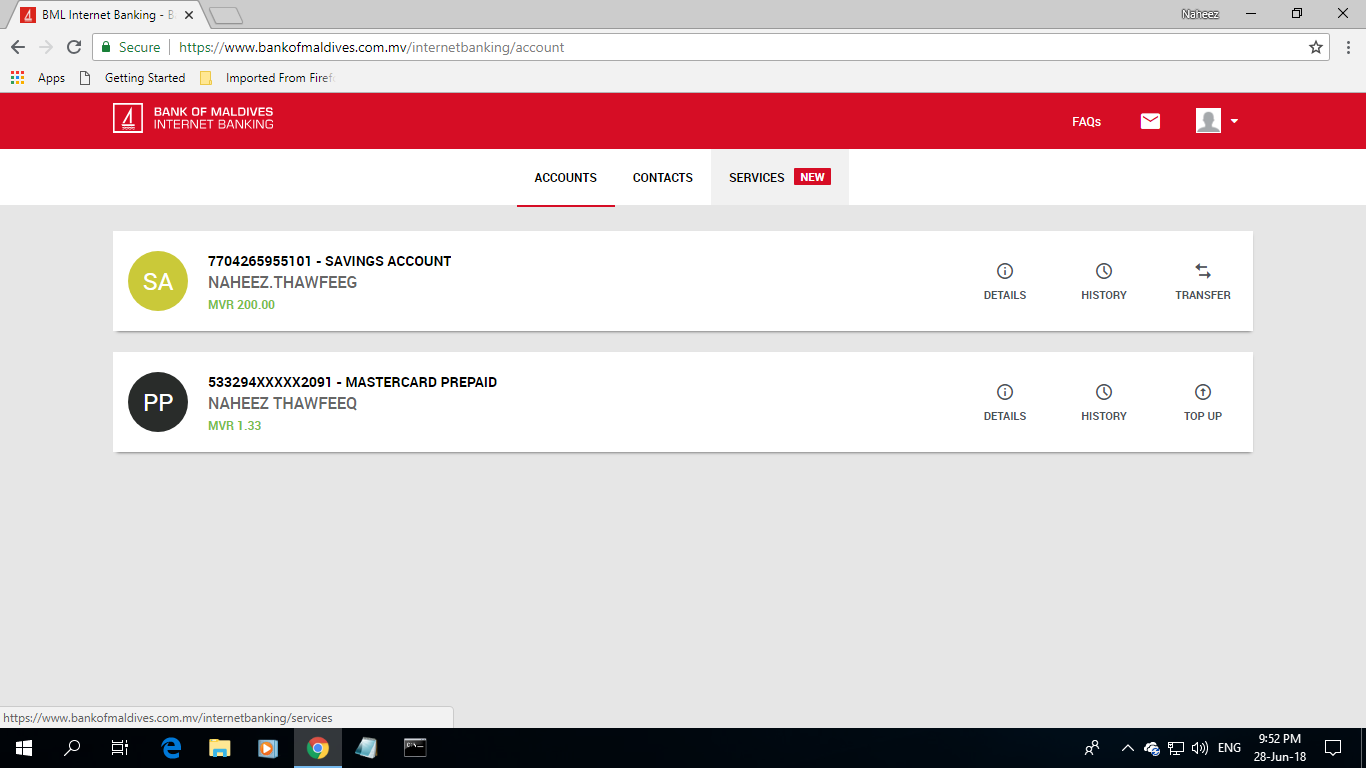The width and height of the screenshot is (1366, 768).
Task: View History of the Savings Account
Action: tap(1104, 281)
